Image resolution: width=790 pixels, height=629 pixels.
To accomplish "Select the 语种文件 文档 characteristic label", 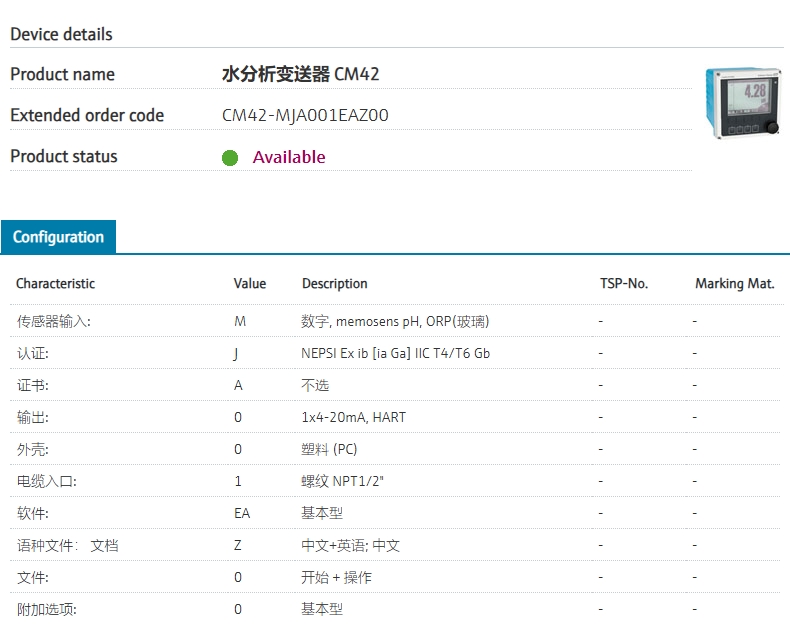I will tap(68, 545).
